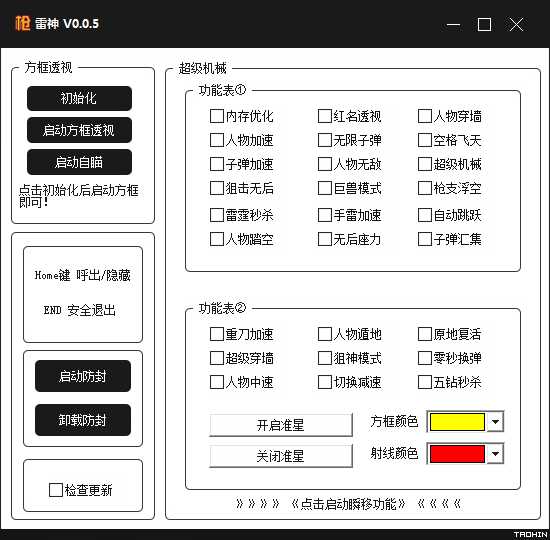Click the 开启准星 button
The height and width of the screenshot is (540, 550).
pyautogui.click(x=281, y=425)
